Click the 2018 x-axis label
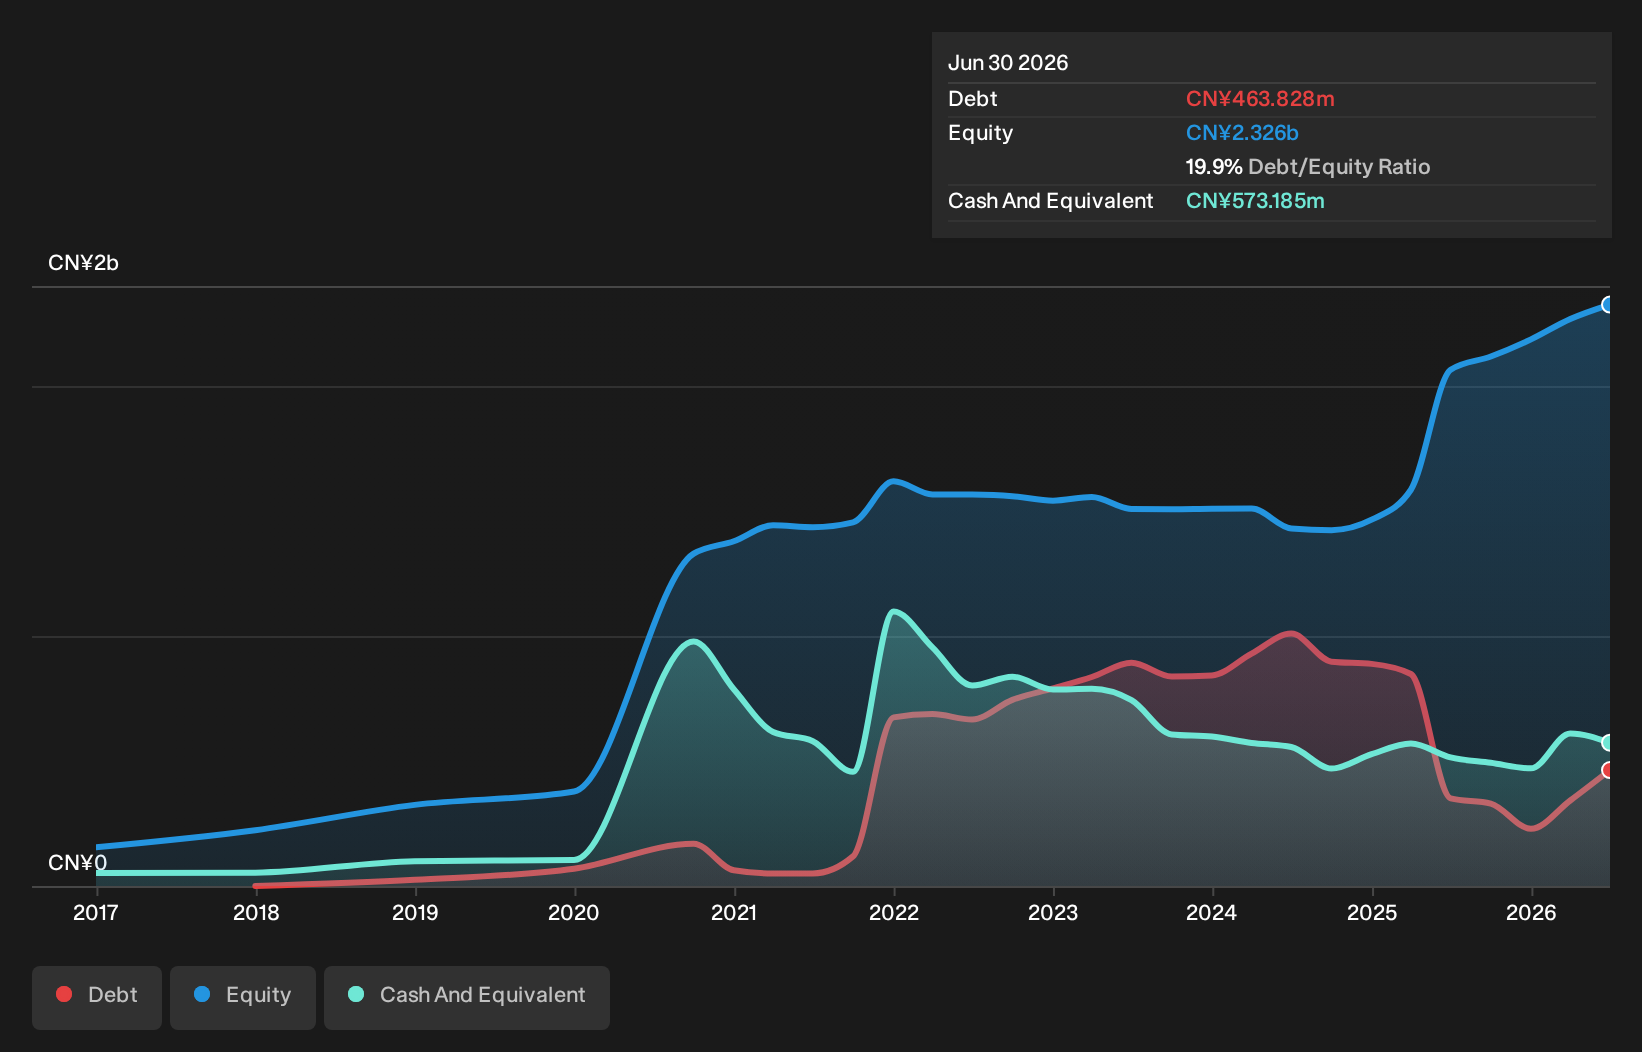The image size is (1642, 1052). [x=256, y=912]
